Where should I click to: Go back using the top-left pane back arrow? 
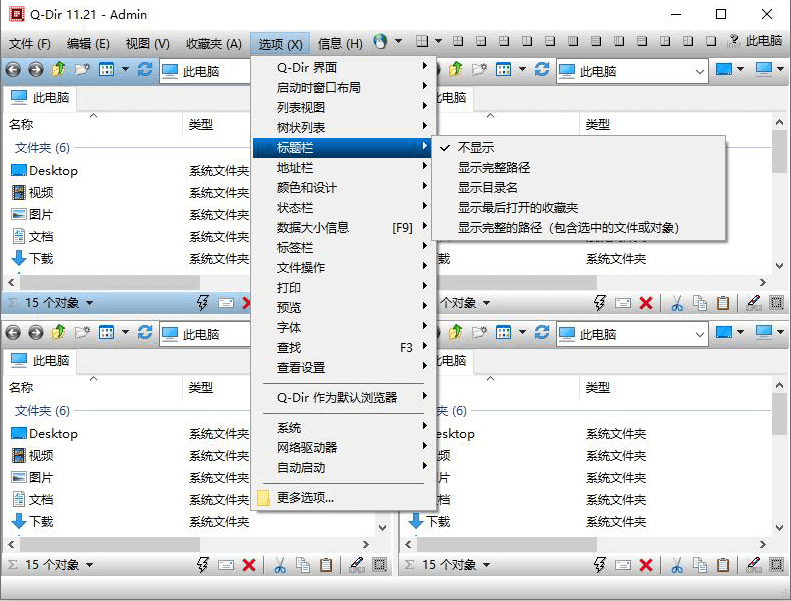13,69
